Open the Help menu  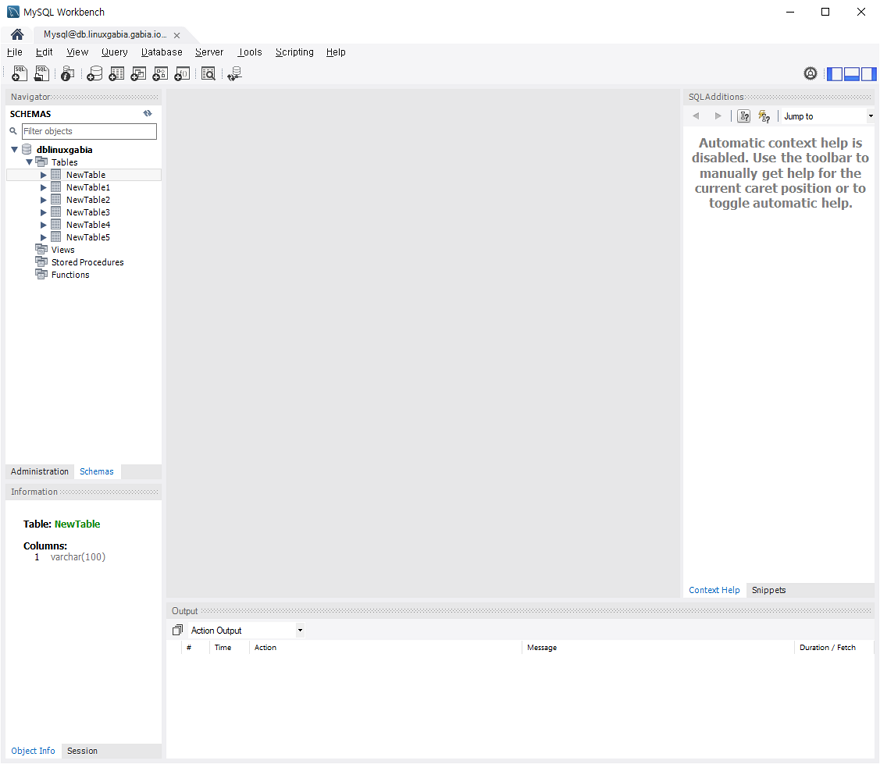coord(336,52)
